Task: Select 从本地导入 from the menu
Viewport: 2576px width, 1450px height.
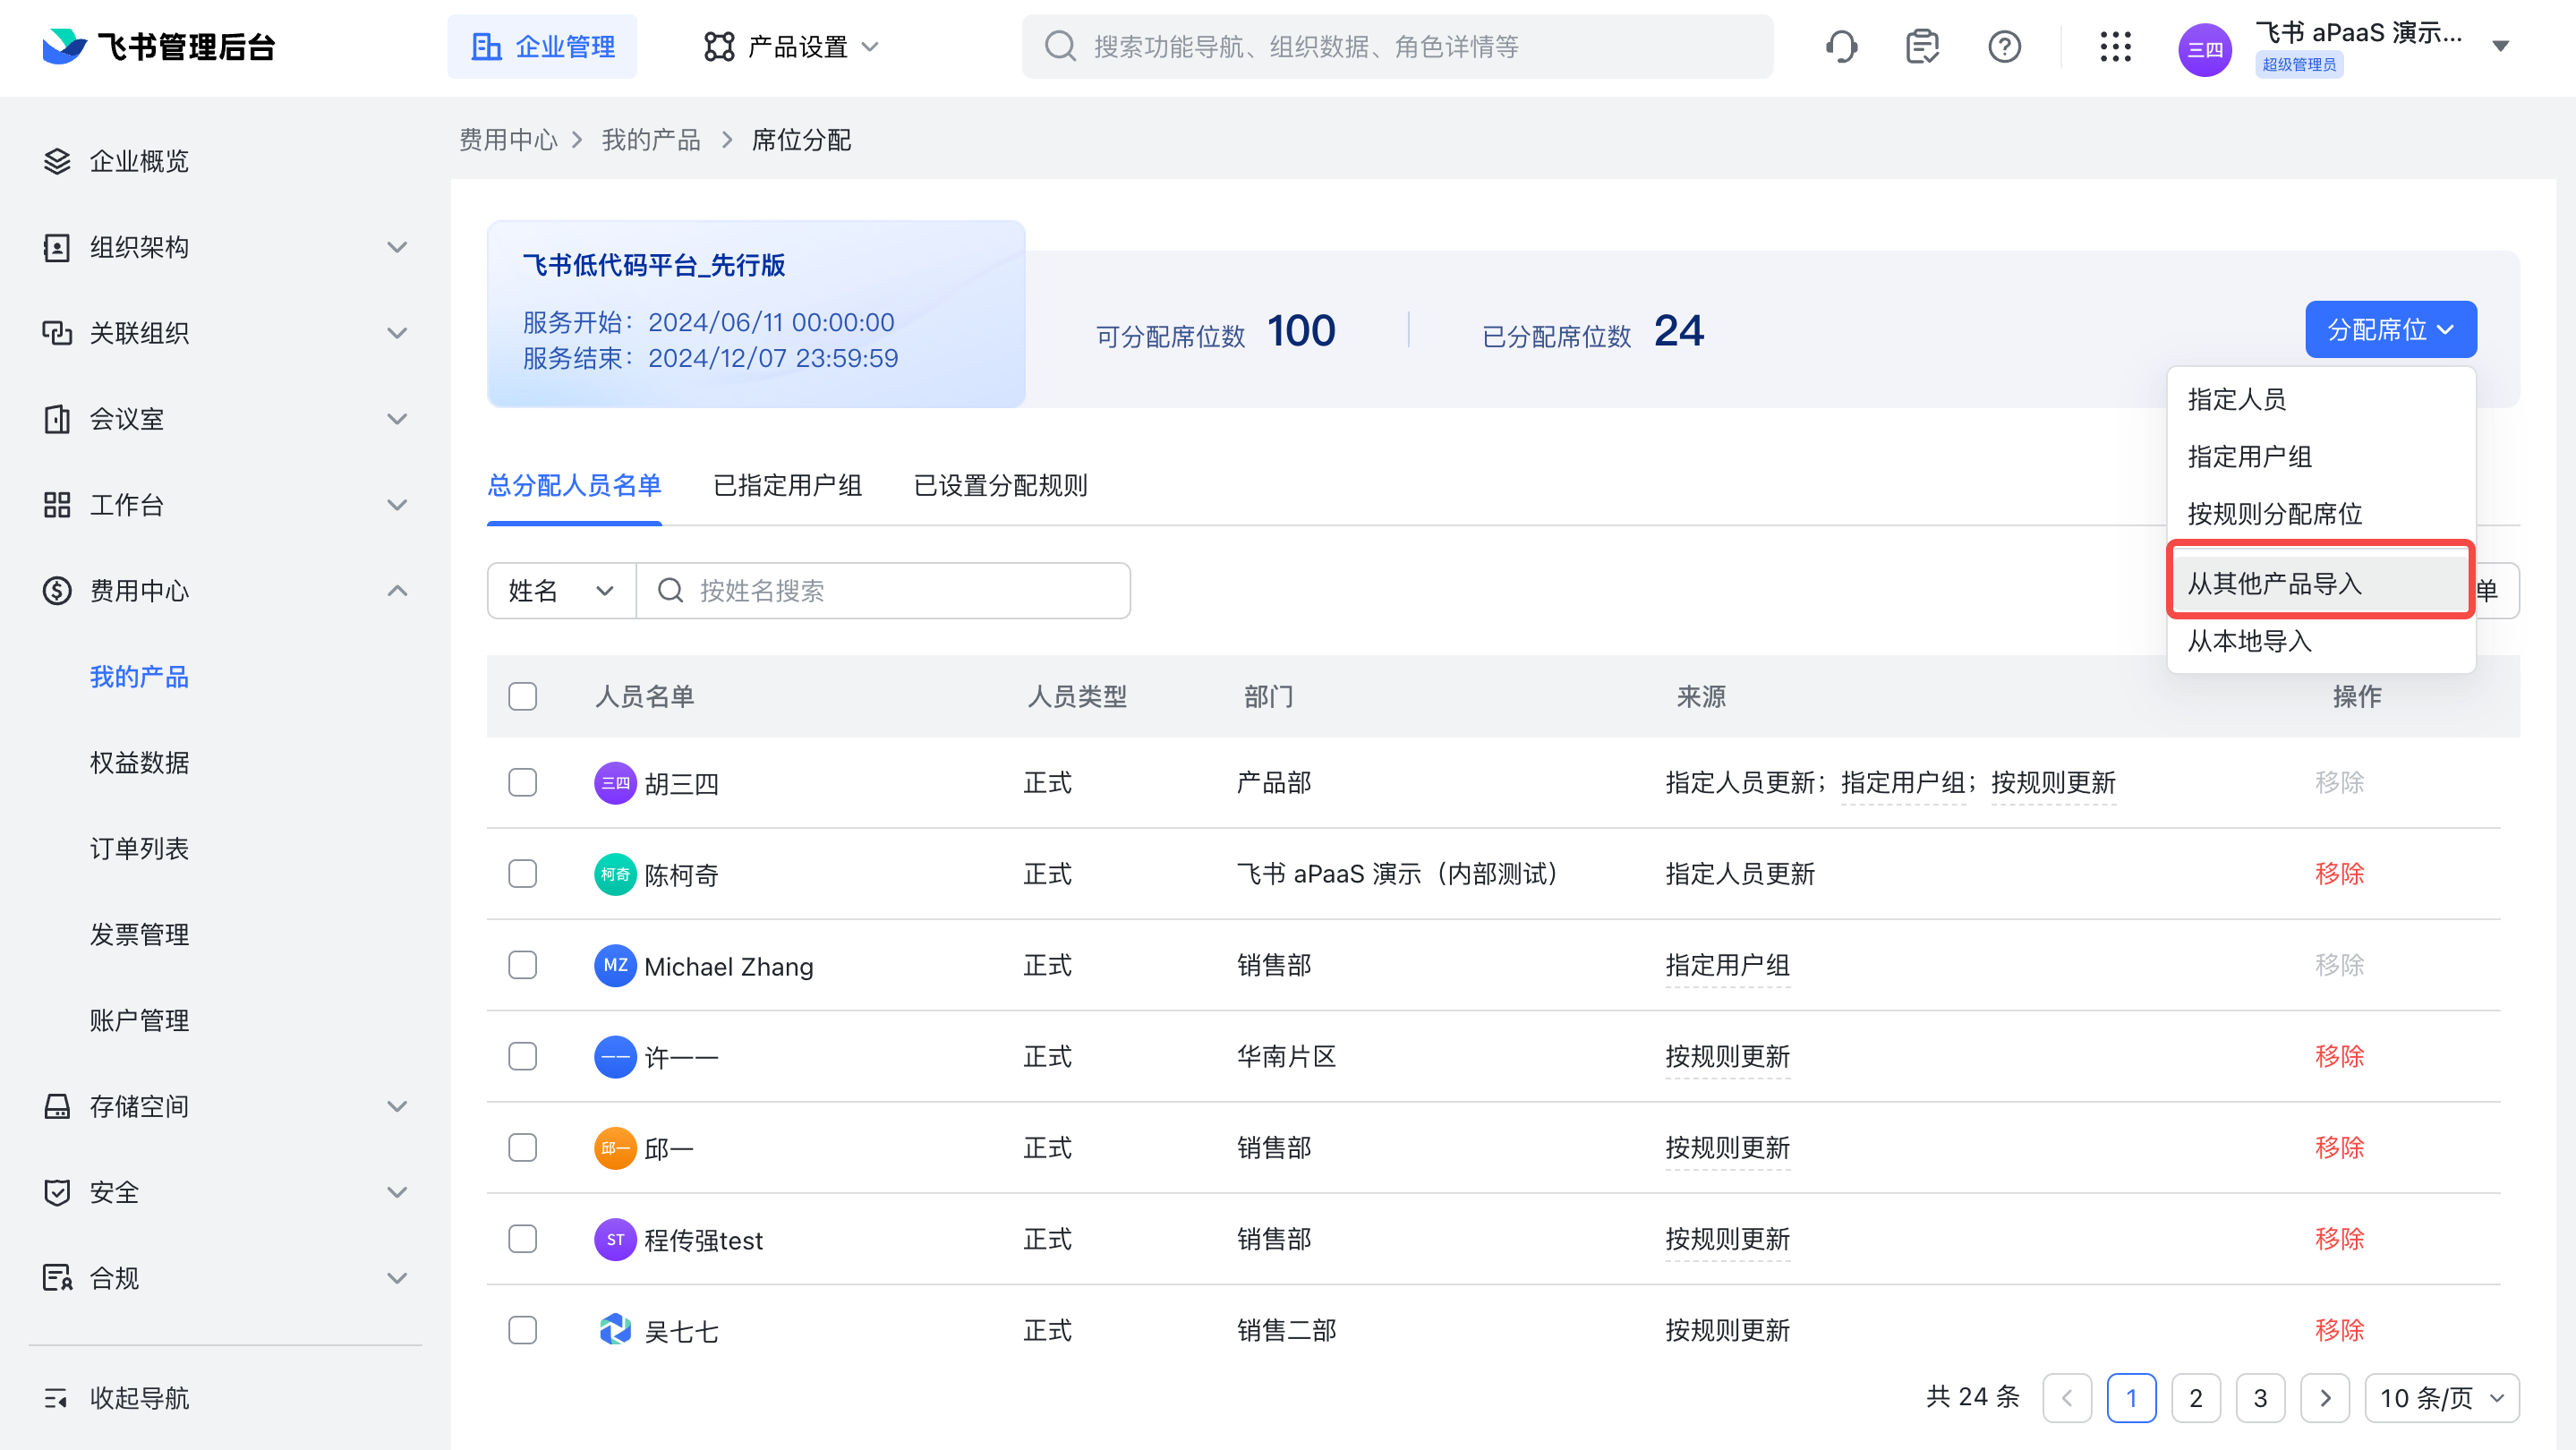Action: [2320, 641]
